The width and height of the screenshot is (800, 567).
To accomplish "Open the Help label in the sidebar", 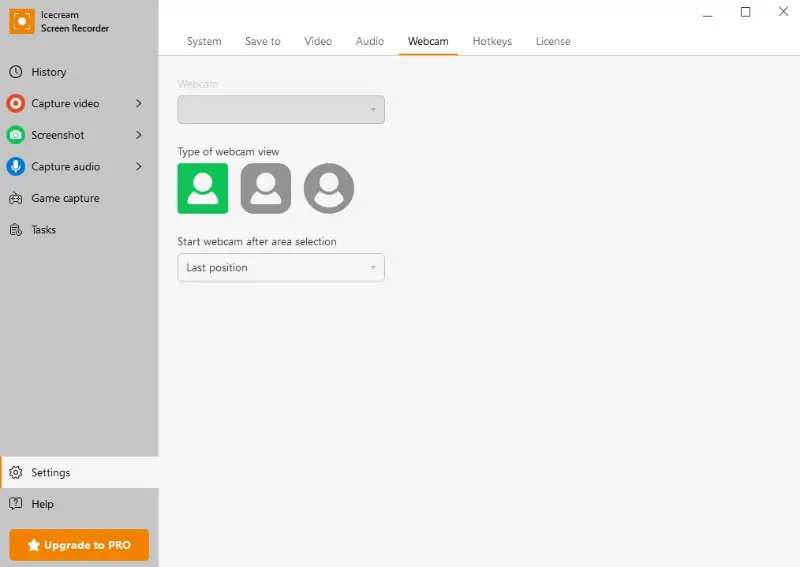I will tap(42, 504).
